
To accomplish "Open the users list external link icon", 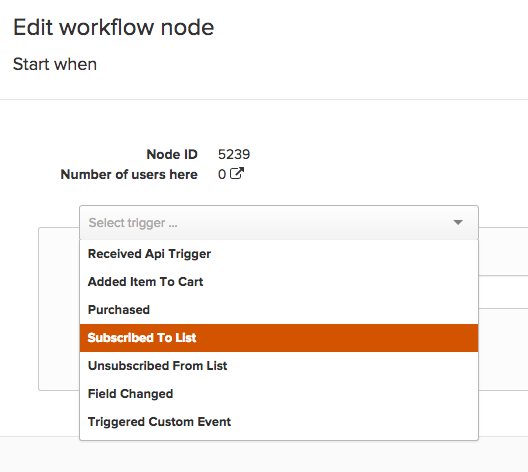I will coord(237,174).
